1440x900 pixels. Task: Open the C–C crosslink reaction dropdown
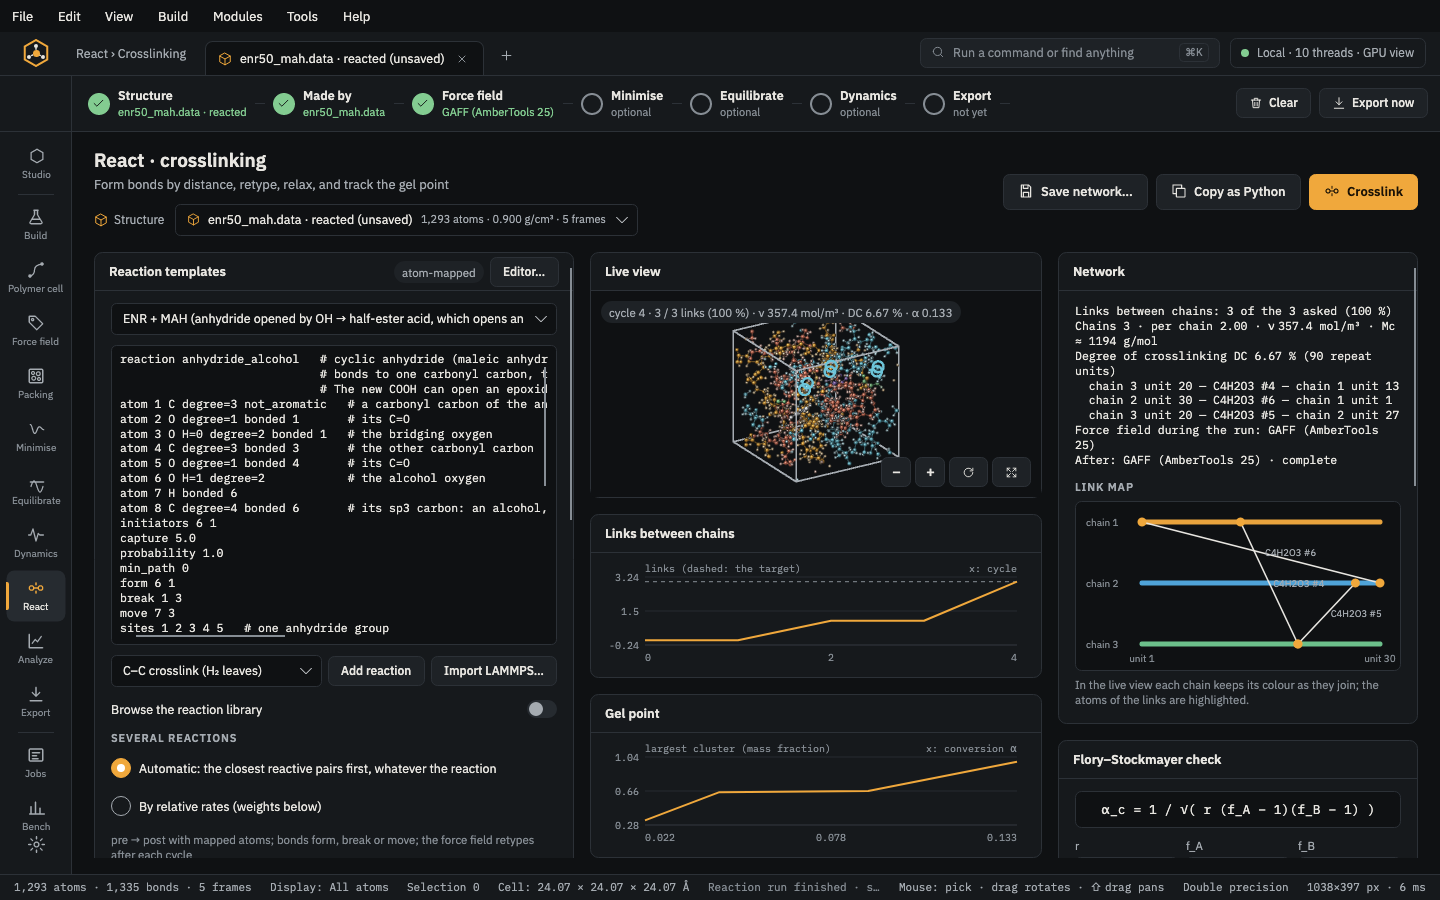pyautogui.click(x=216, y=671)
